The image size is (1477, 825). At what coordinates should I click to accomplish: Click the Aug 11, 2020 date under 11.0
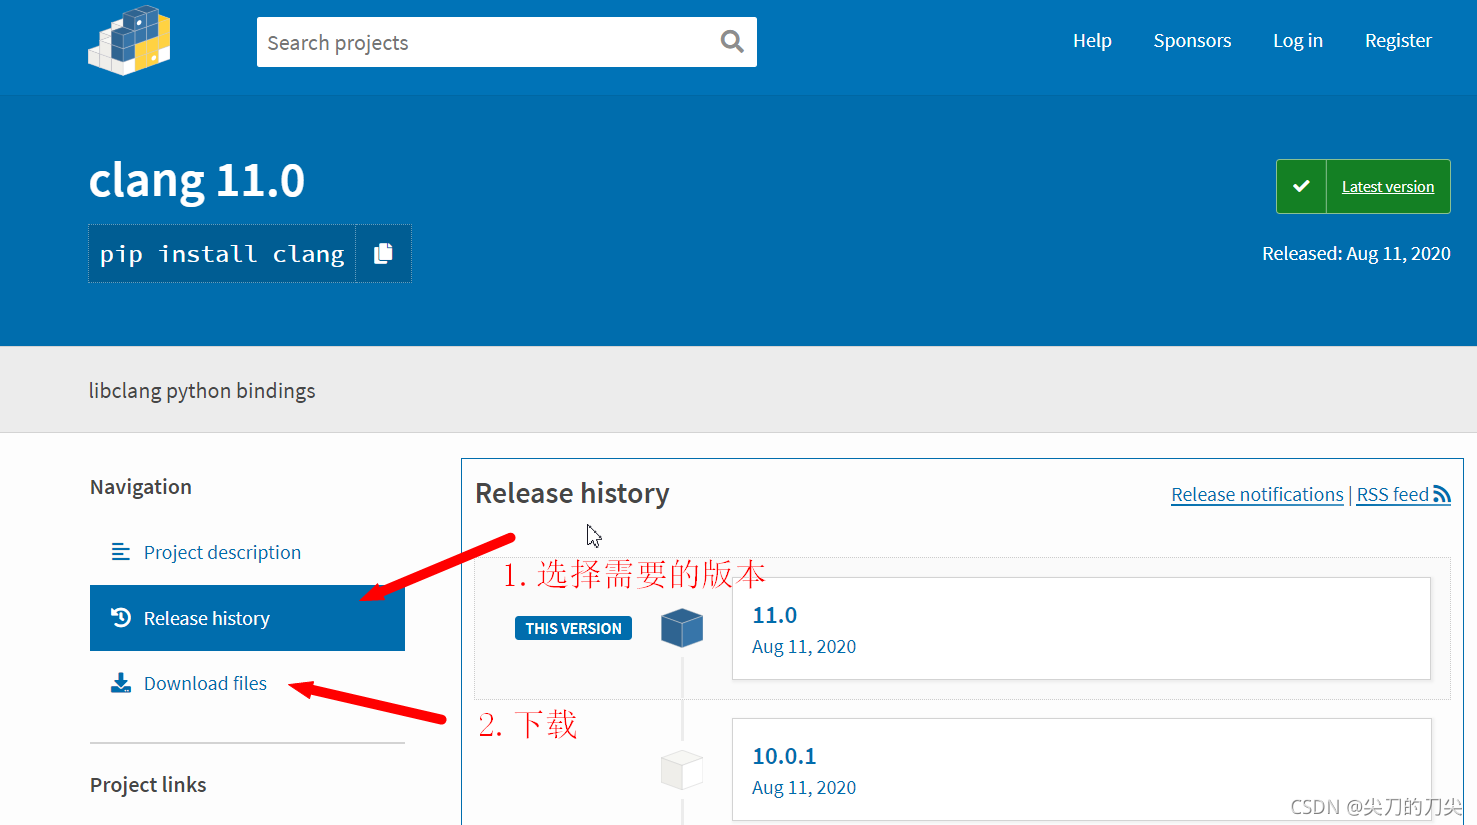pyautogui.click(x=804, y=646)
